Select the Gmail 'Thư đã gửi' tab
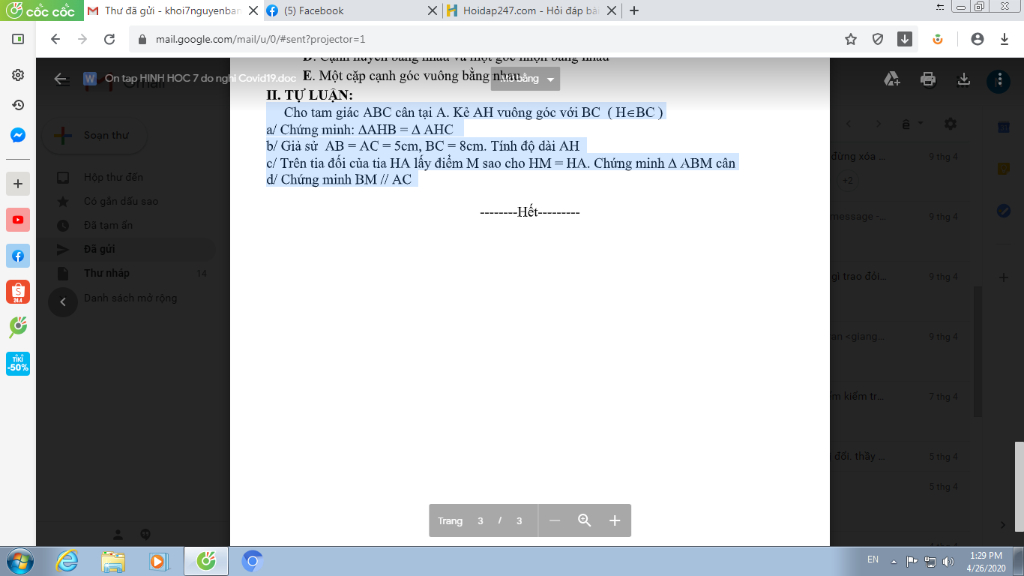Screen dimensions: 1024x576 click(172, 10)
